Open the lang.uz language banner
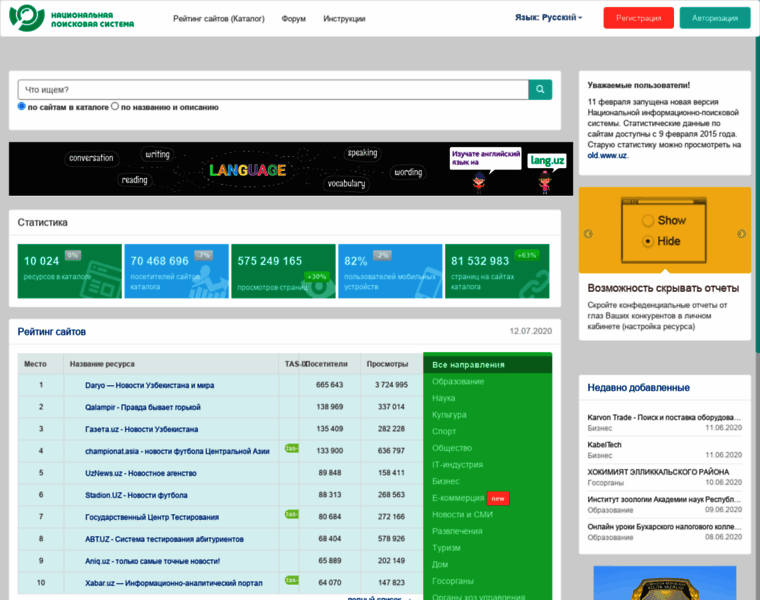 click(x=291, y=169)
